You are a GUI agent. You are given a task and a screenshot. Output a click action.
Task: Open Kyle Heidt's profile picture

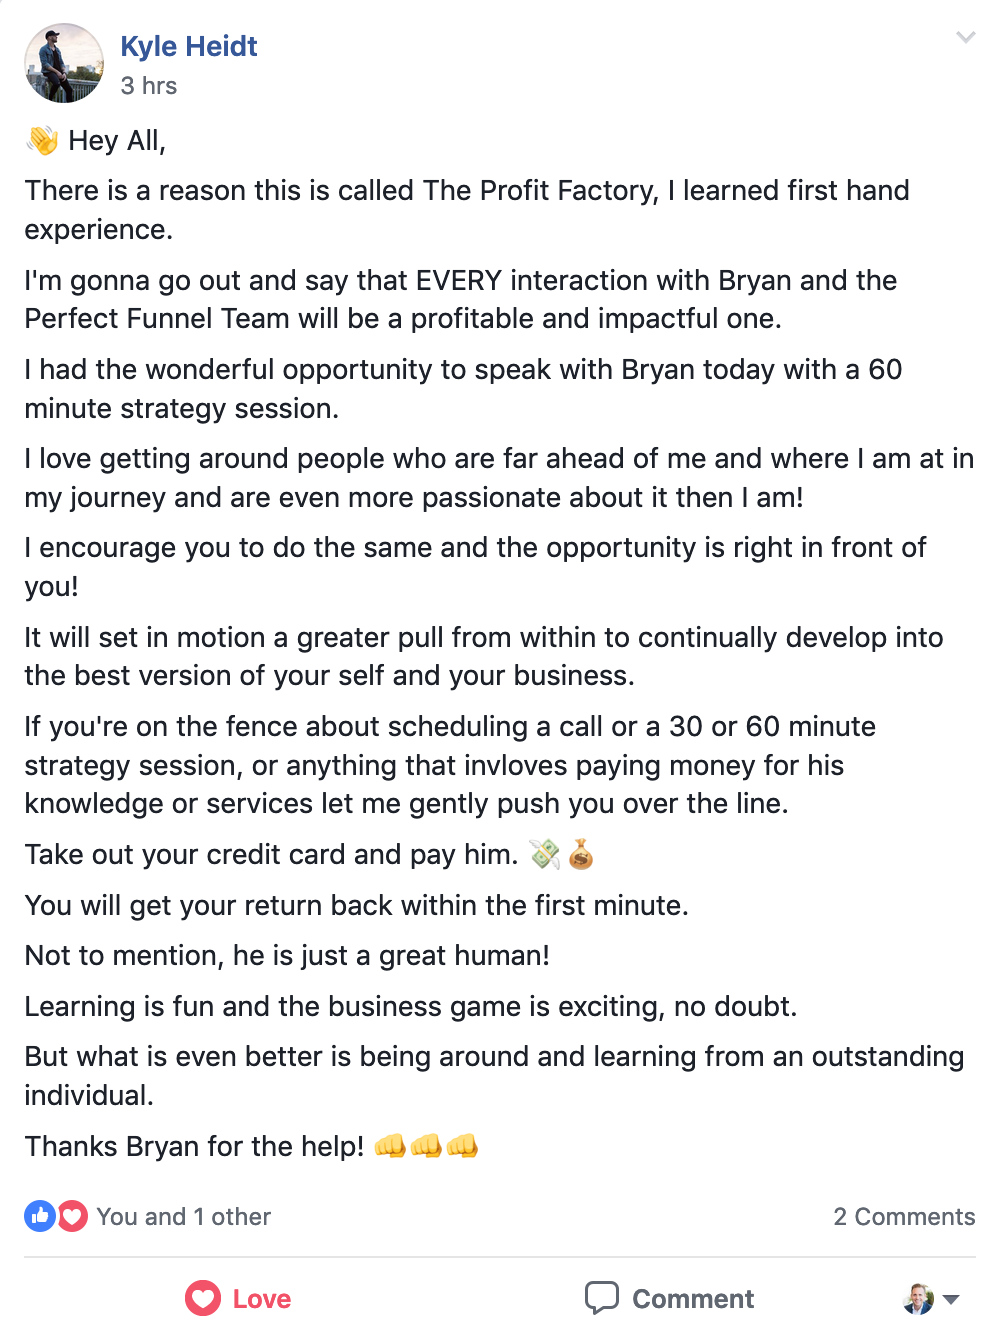click(64, 63)
